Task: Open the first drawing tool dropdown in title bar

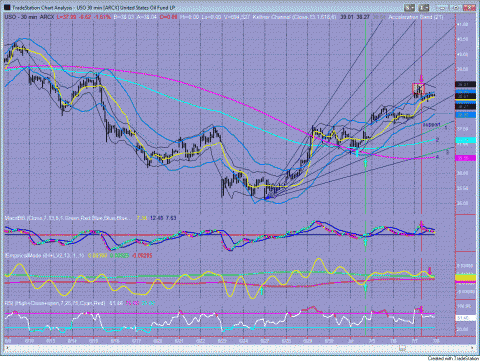Action: tap(410, 7)
